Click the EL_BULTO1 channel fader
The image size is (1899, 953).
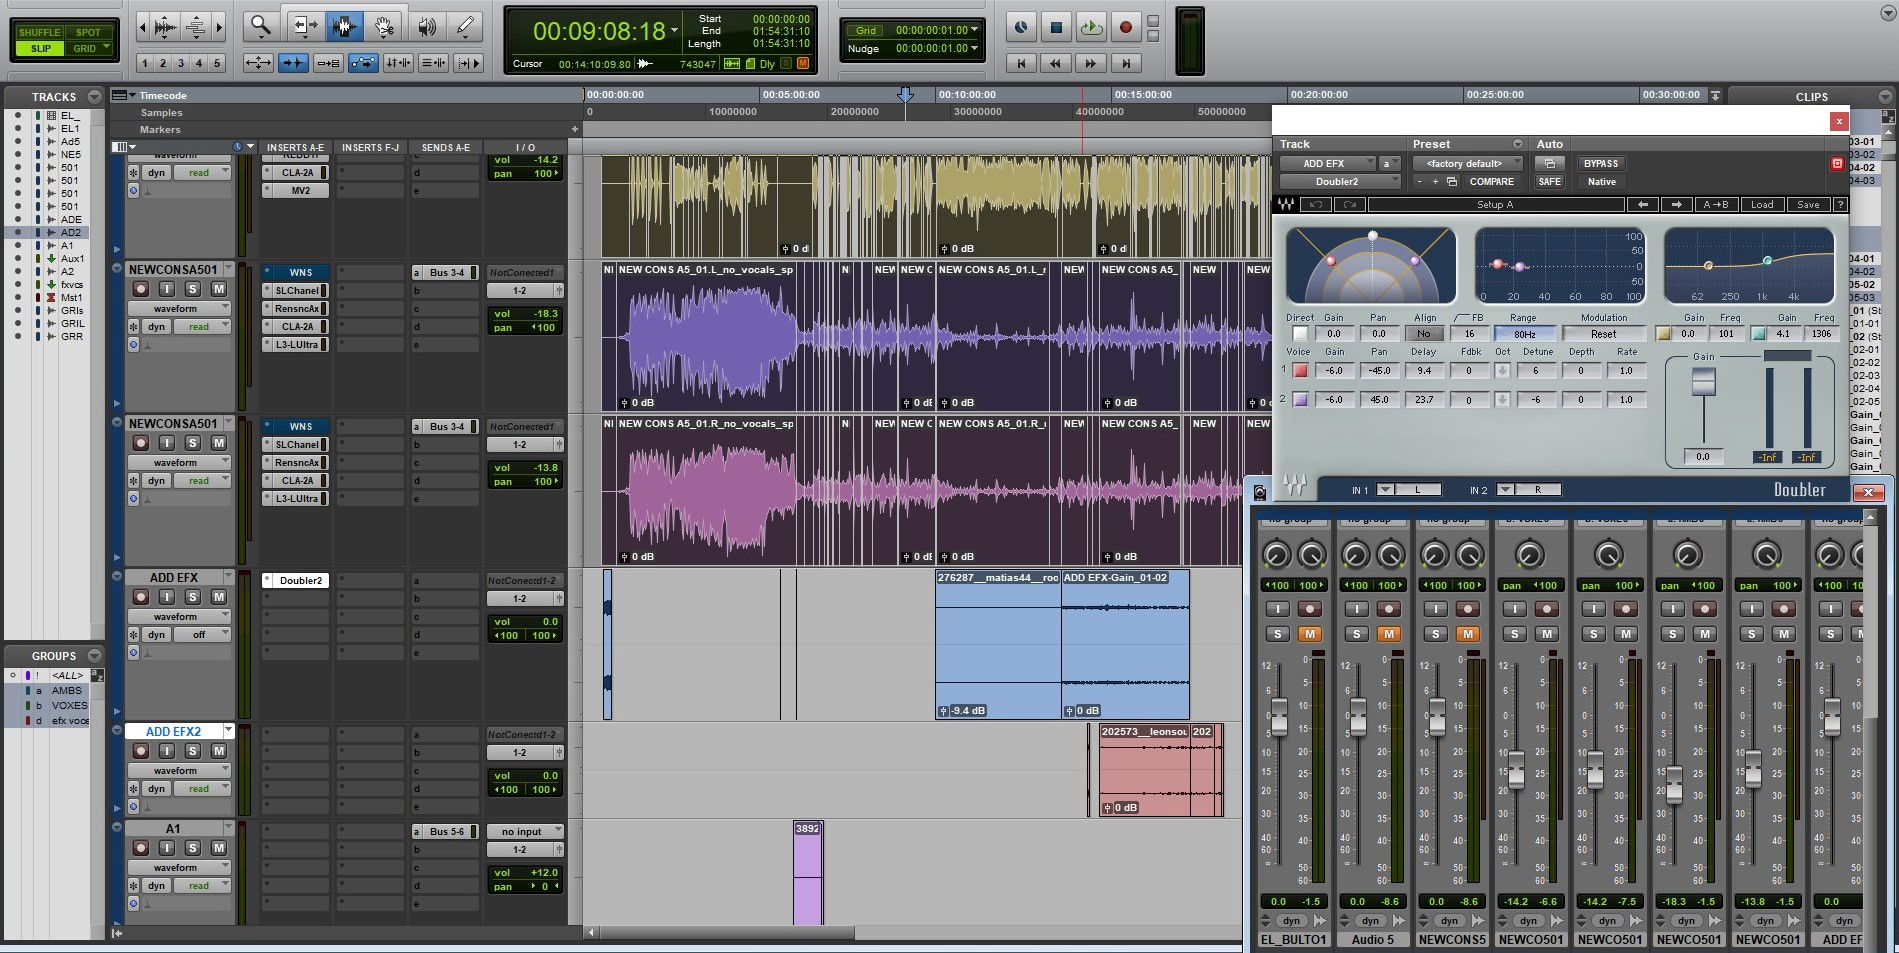[x=1278, y=717]
